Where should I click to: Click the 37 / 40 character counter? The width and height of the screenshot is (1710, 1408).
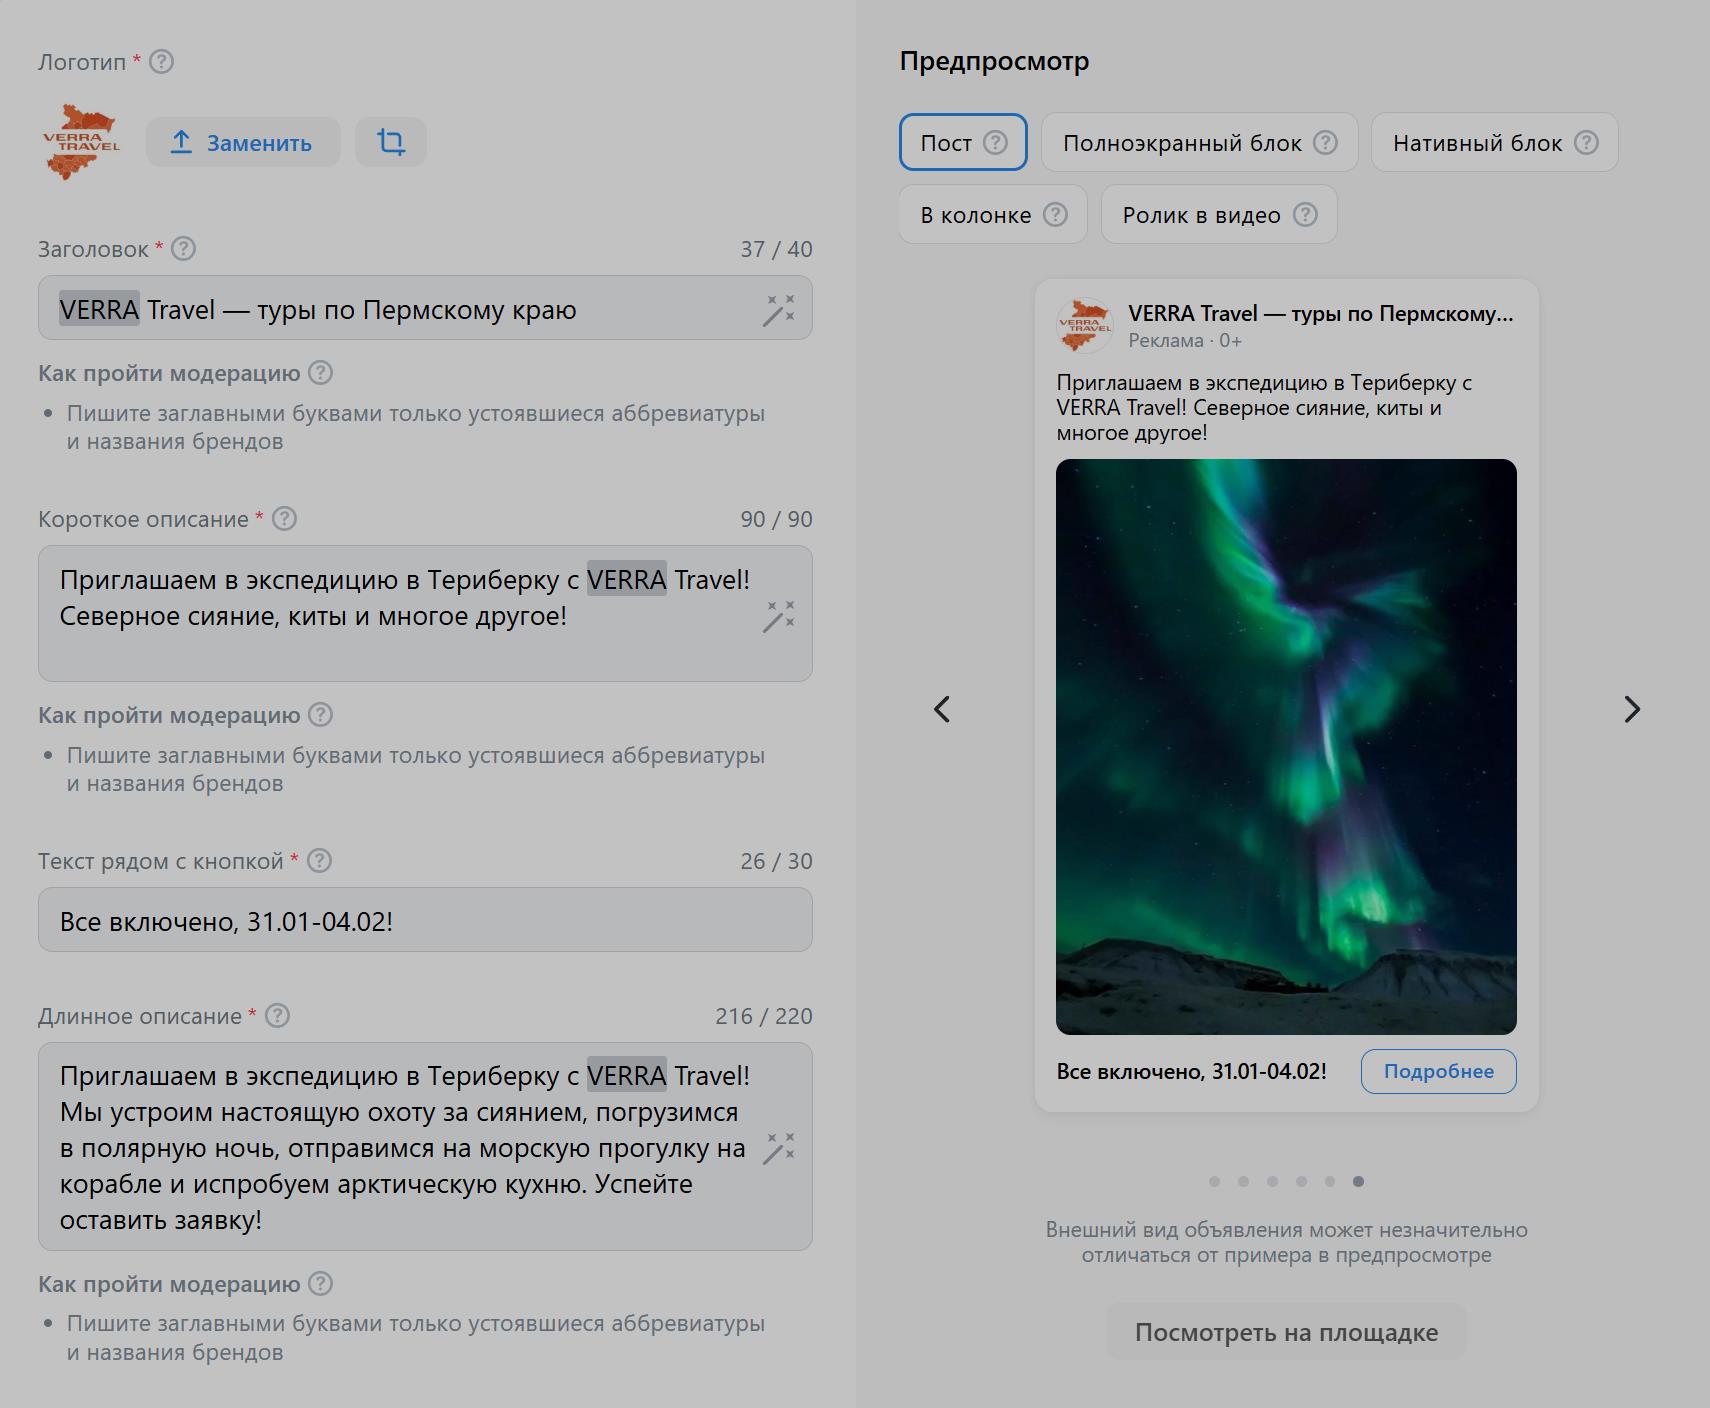coord(776,249)
